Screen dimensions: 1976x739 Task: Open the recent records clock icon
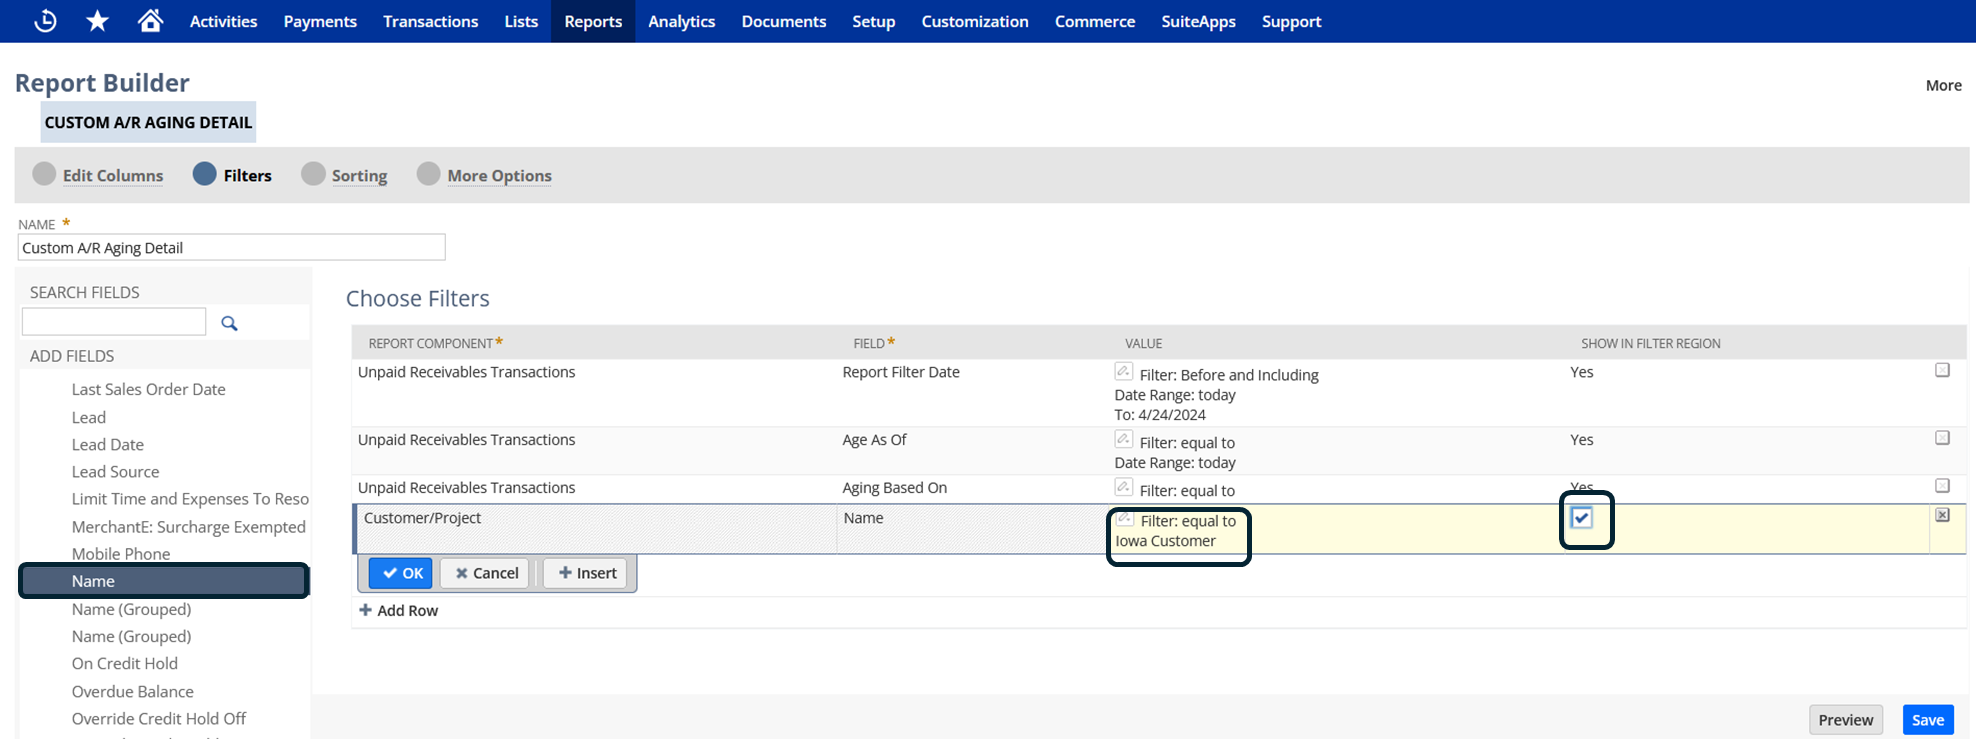point(45,21)
